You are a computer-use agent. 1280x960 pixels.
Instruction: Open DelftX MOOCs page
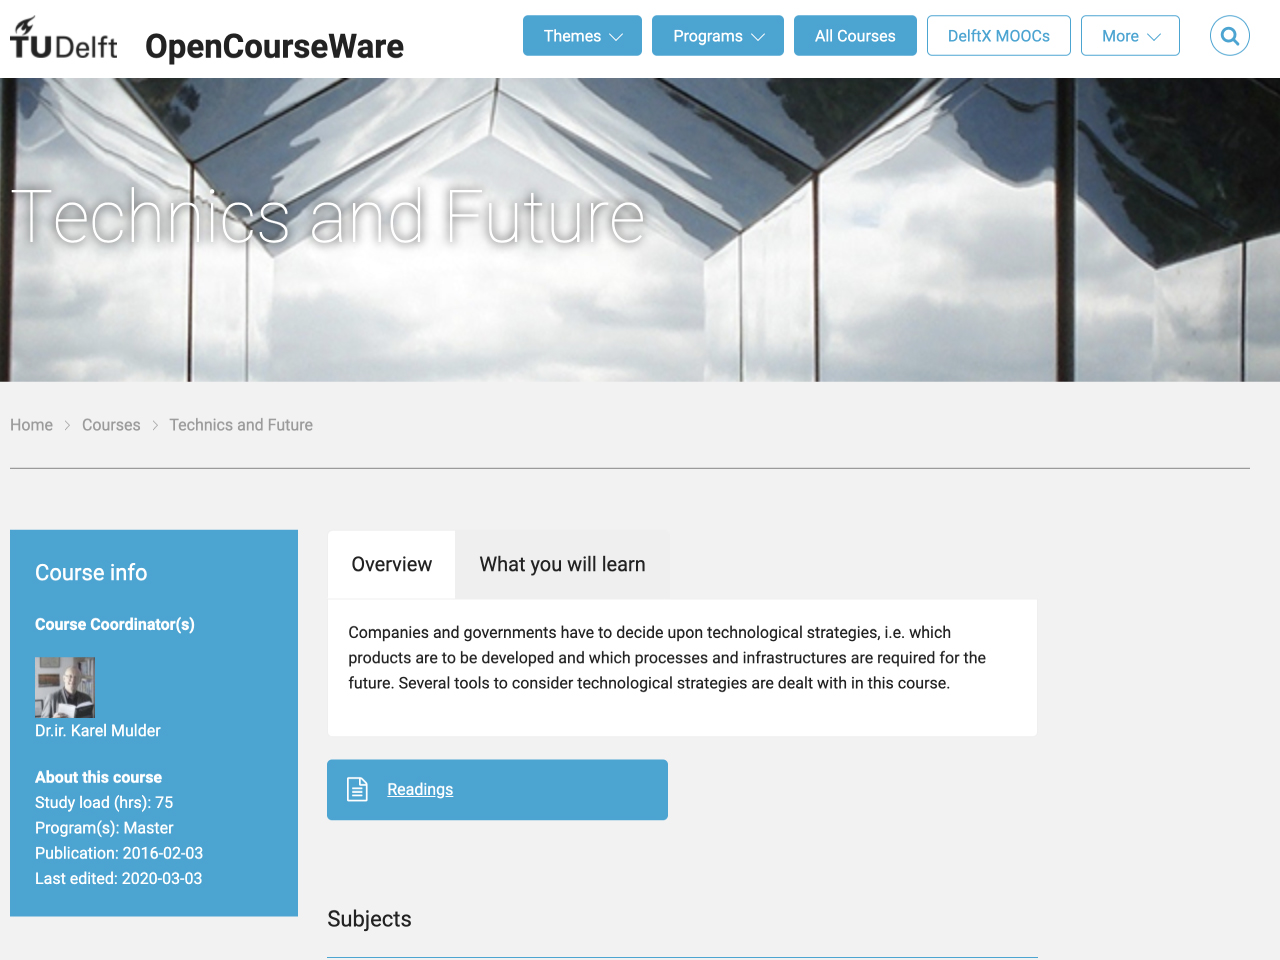click(998, 36)
